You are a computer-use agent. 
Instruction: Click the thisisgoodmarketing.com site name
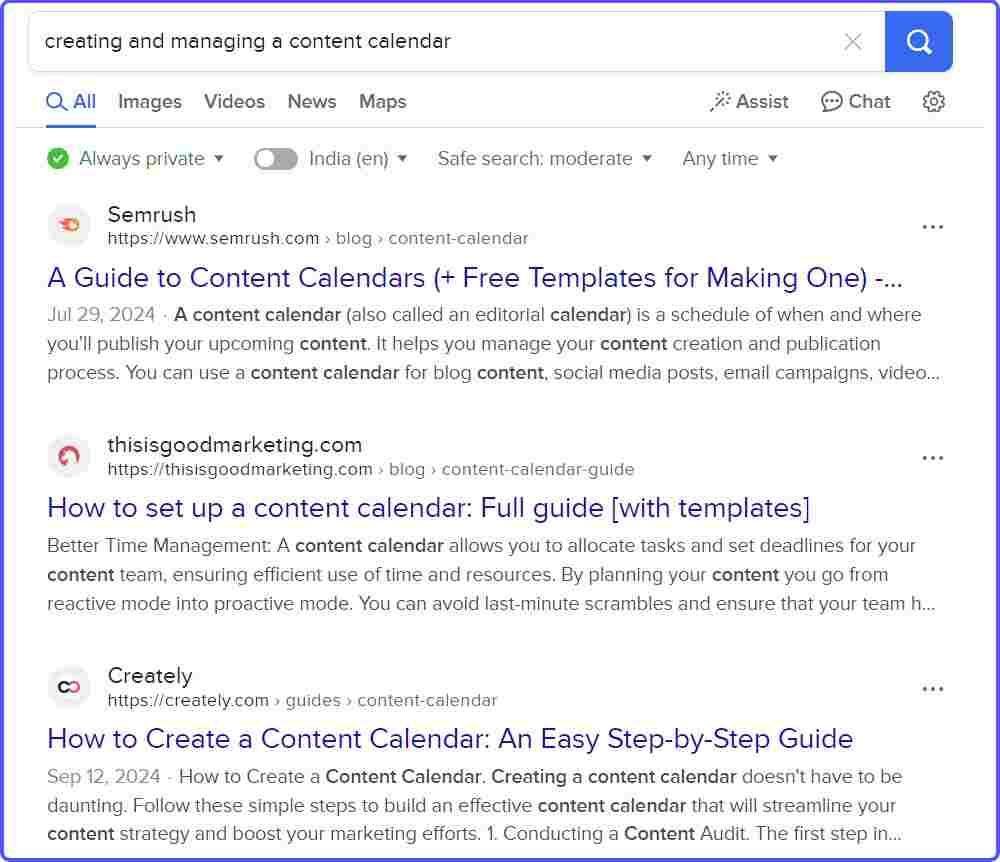click(235, 444)
